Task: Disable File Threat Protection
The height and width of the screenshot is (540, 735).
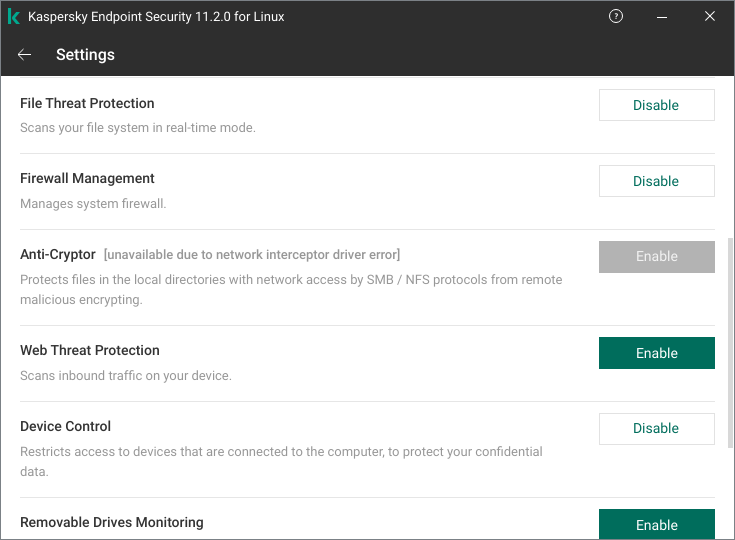Action: 656,105
